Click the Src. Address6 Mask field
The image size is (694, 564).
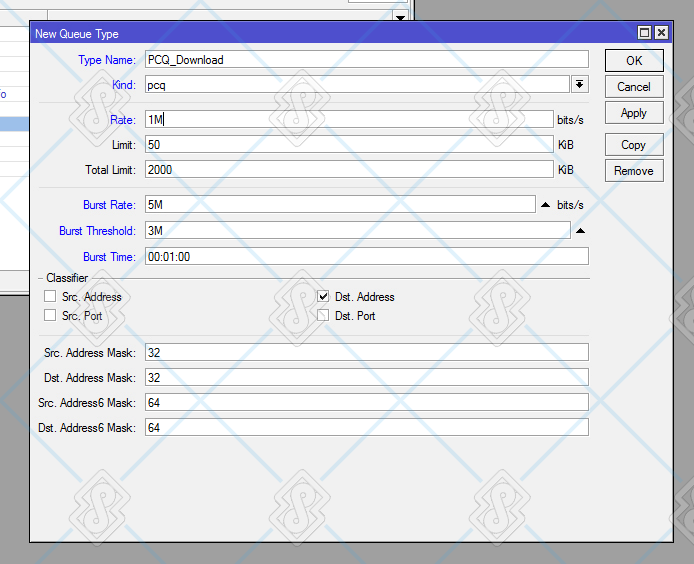pos(366,402)
